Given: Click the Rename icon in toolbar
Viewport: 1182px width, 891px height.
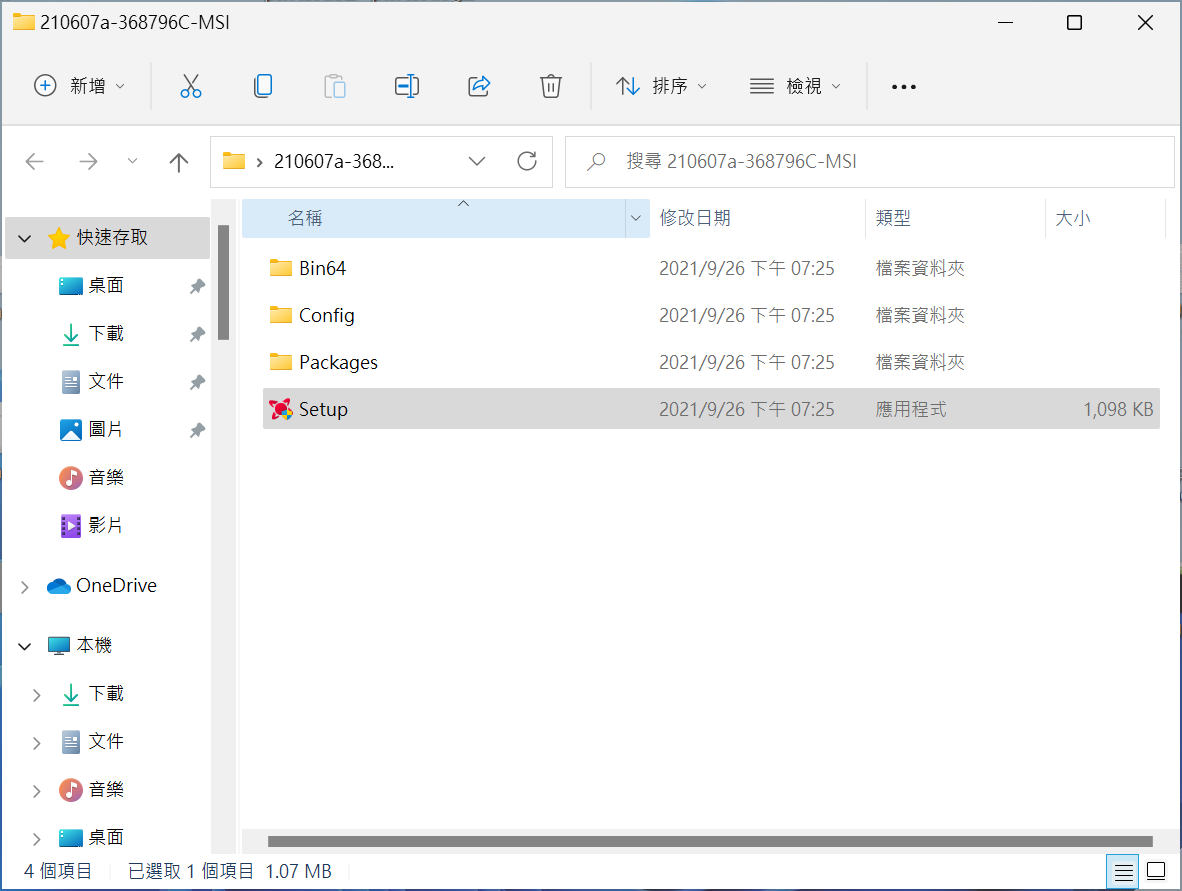Looking at the screenshot, I should pos(406,86).
